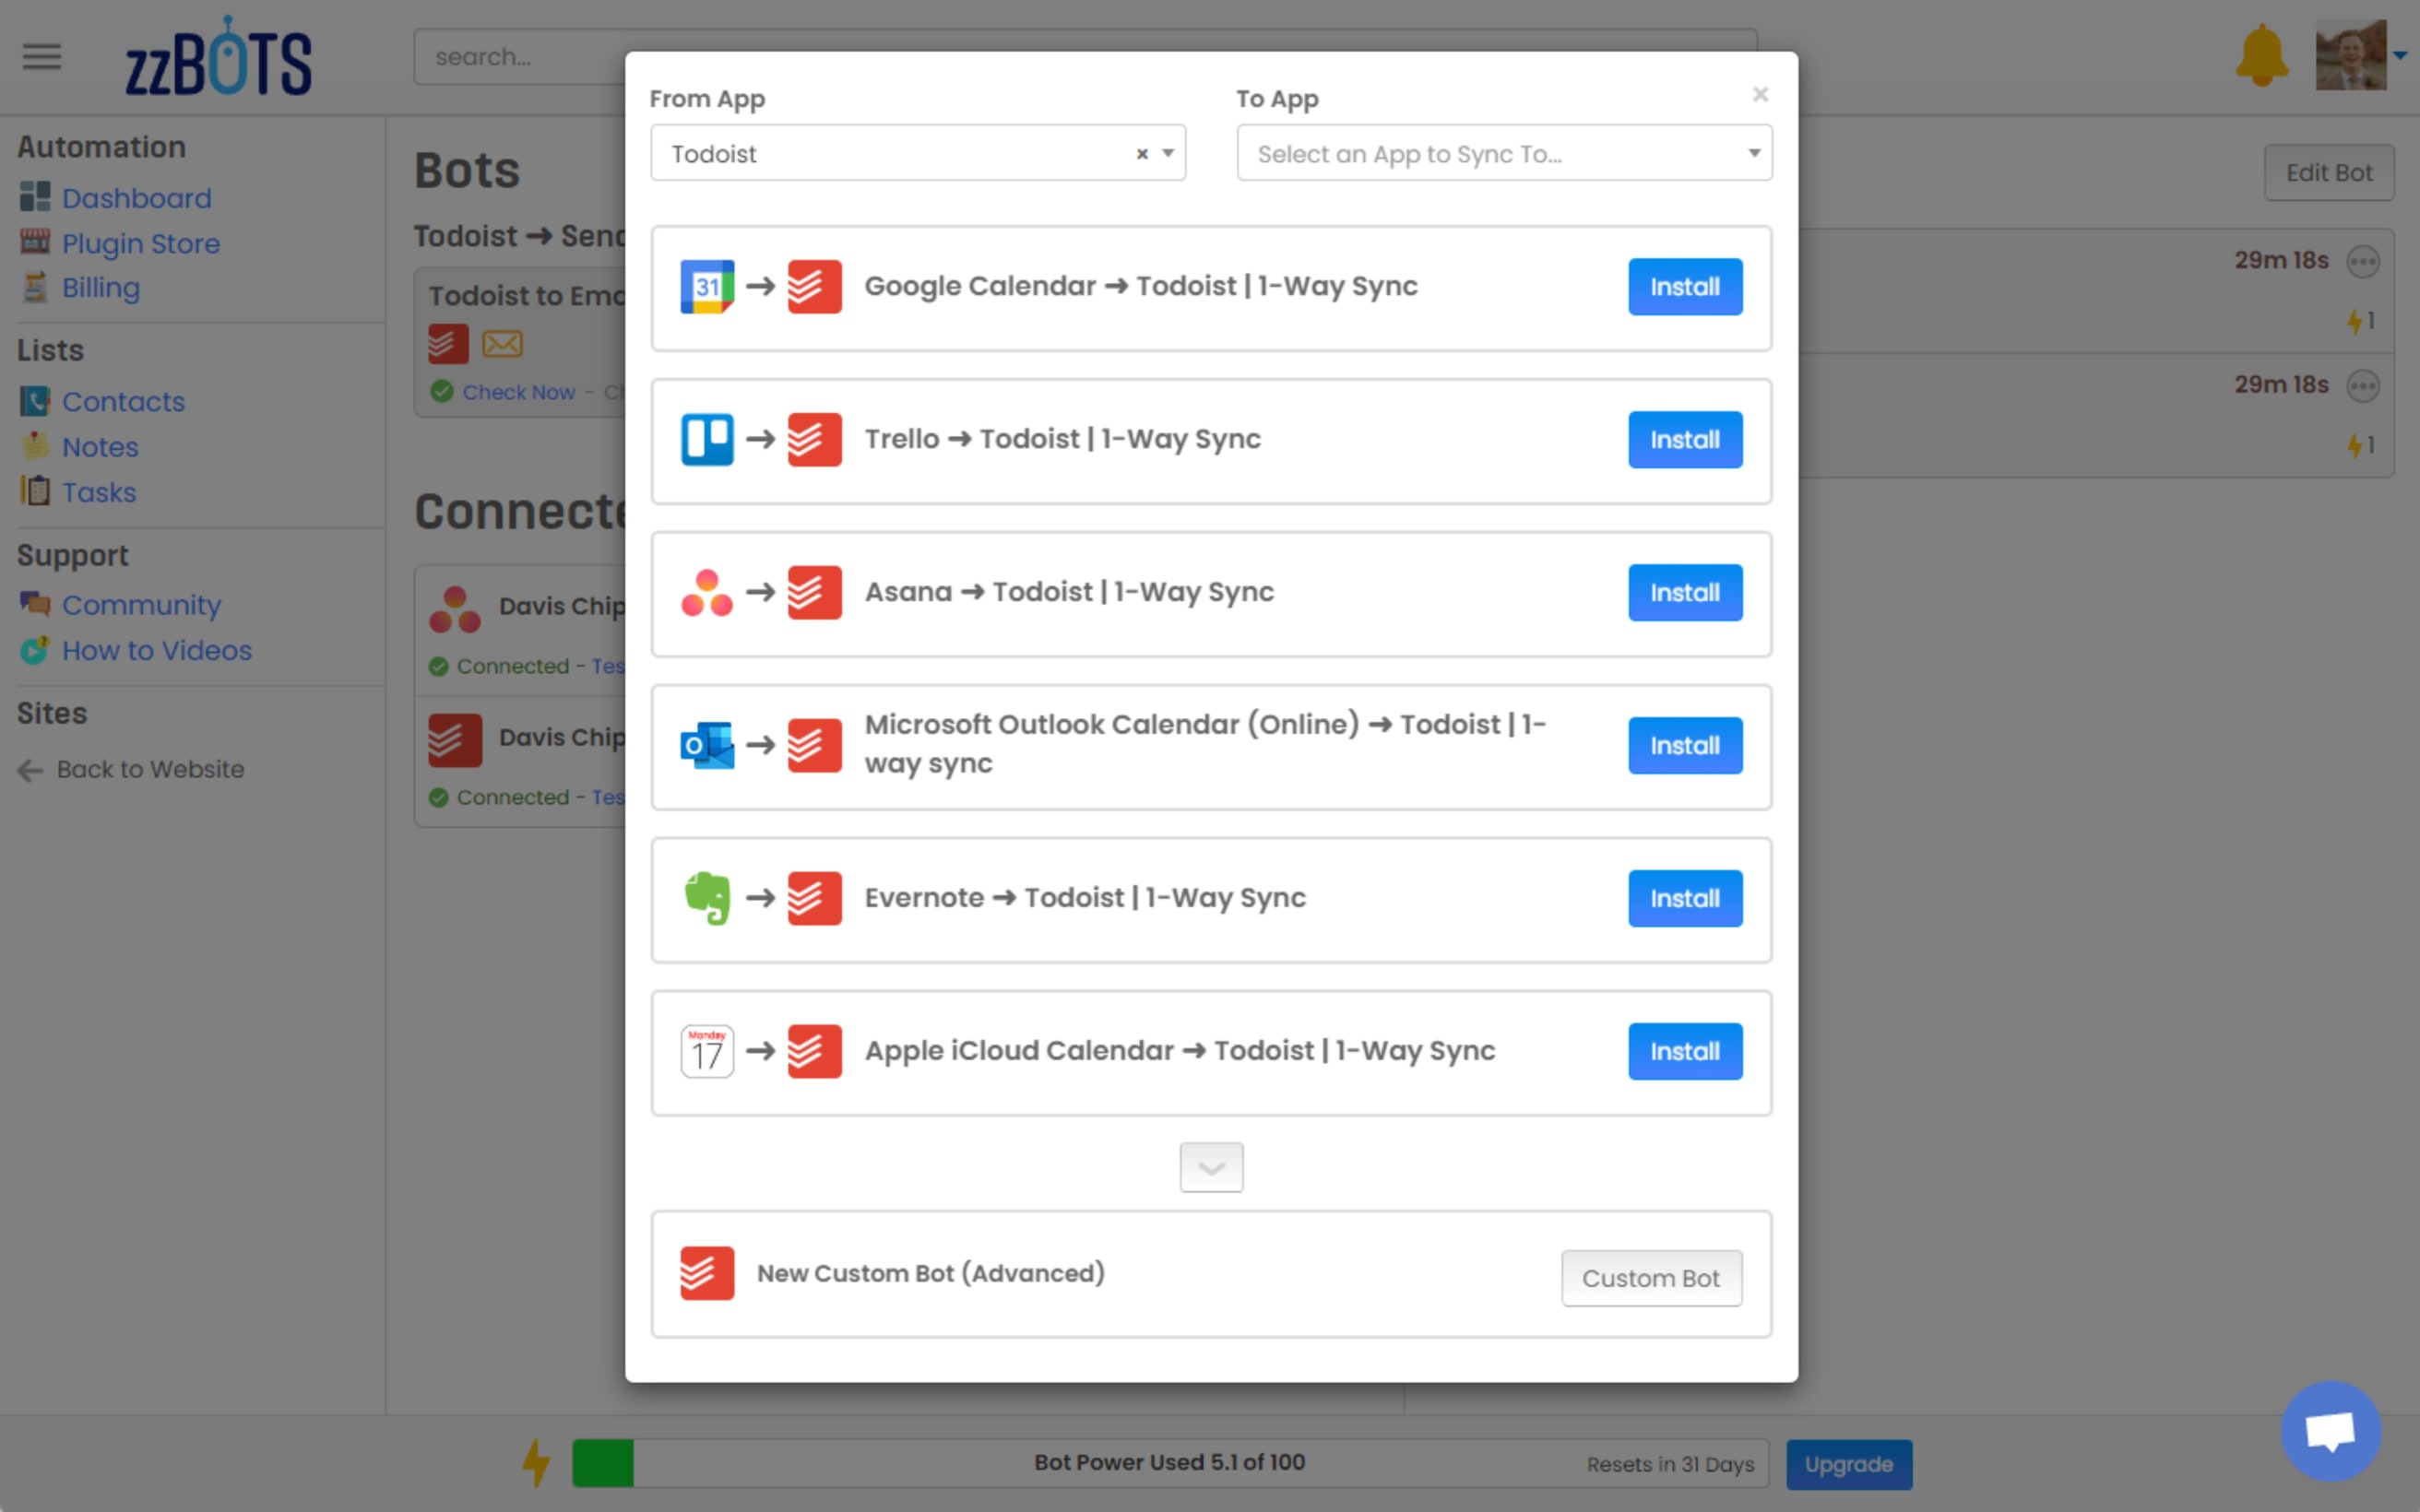Toggle the Plugin Store navigation item
2420x1512 pixels.
click(x=139, y=242)
